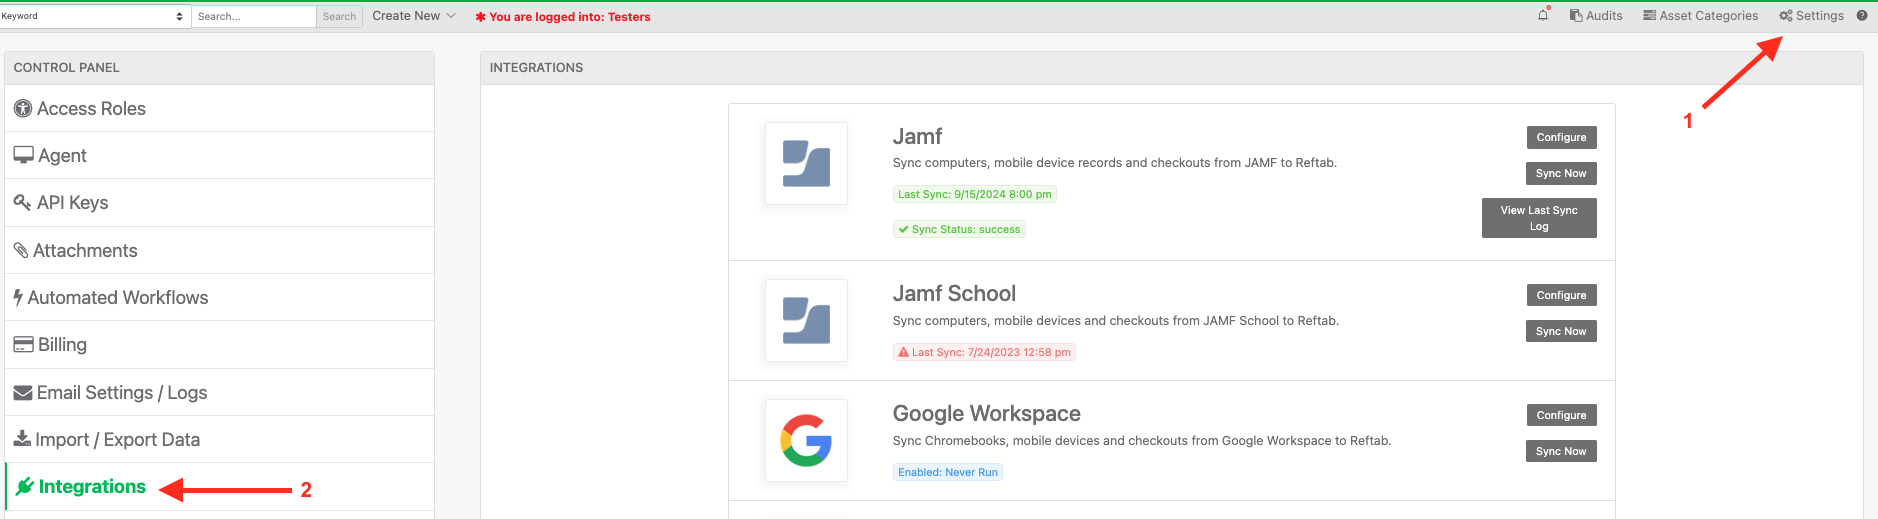1878x519 pixels.
Task: Focus the Search text field
Action: coord(254,16)
